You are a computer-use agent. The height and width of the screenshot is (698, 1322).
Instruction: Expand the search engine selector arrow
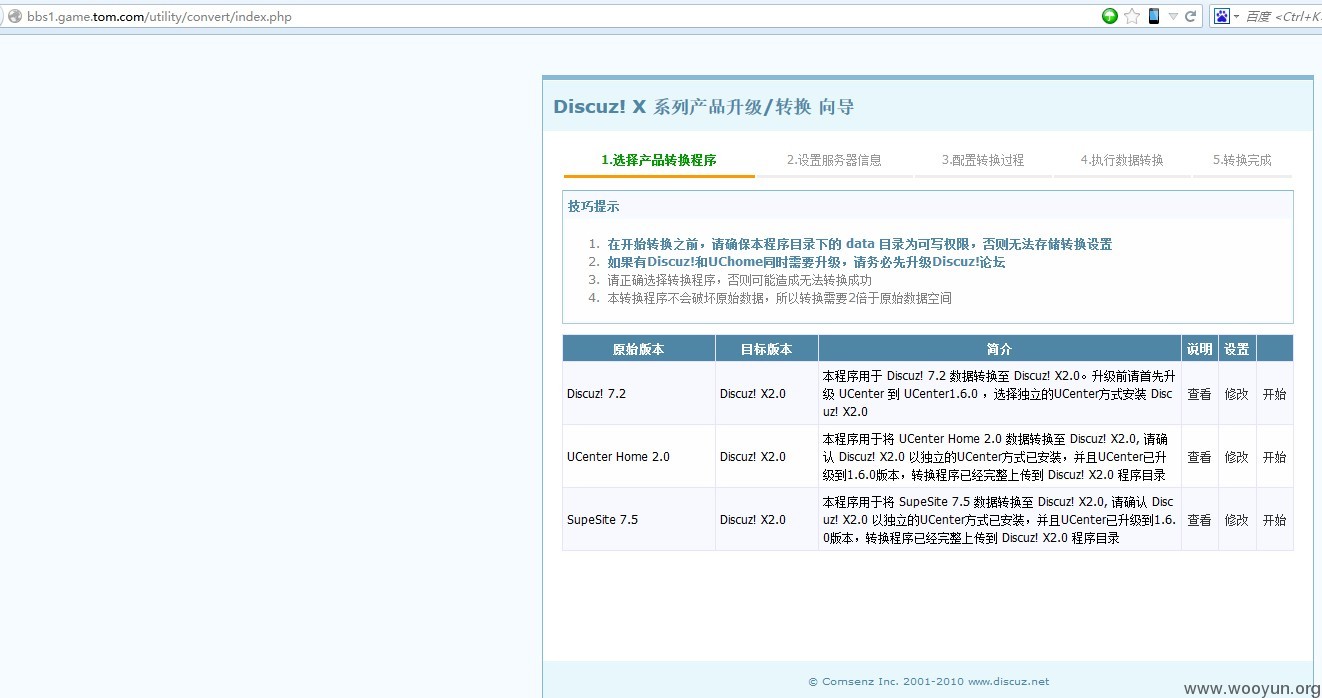(1236, 17)
